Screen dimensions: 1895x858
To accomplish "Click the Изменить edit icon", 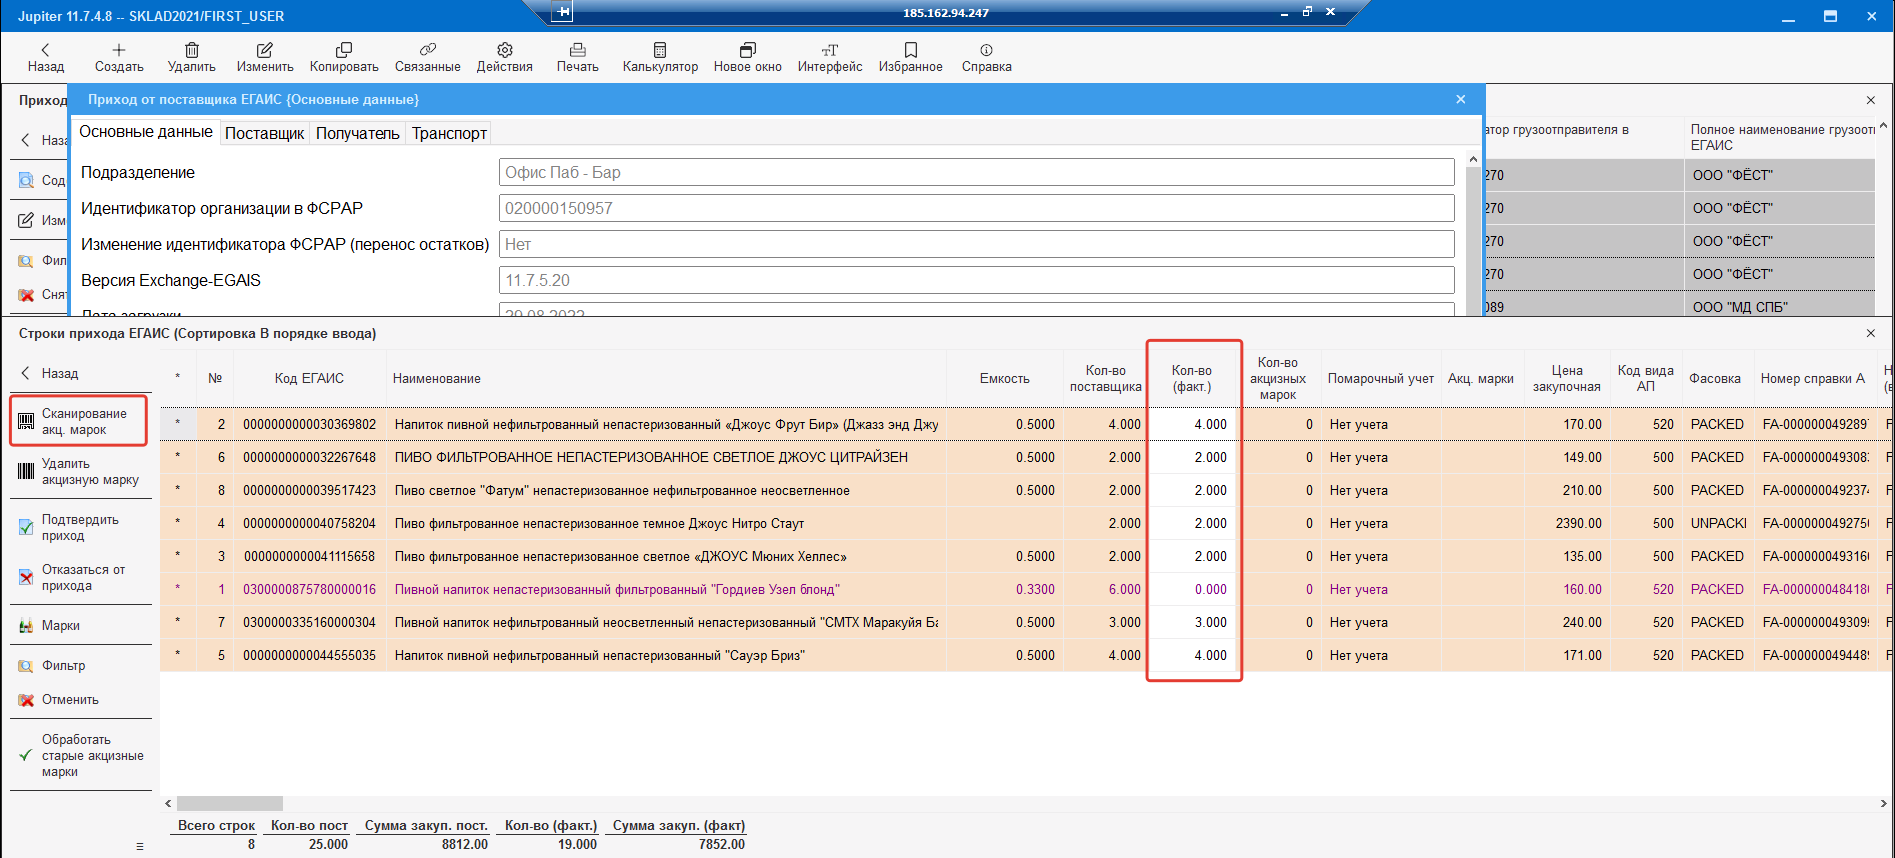I will (x=265, y=50).
